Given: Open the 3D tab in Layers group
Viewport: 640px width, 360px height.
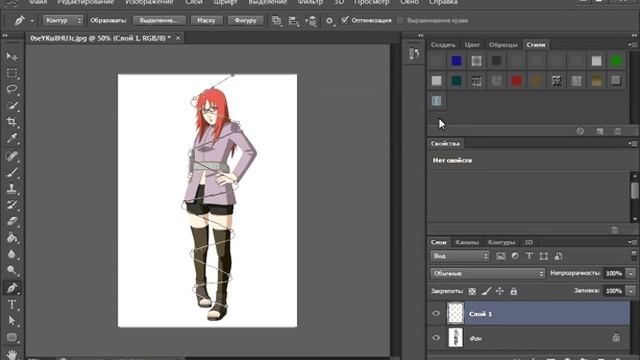Looking at the screenshot, I should [529, 242].
